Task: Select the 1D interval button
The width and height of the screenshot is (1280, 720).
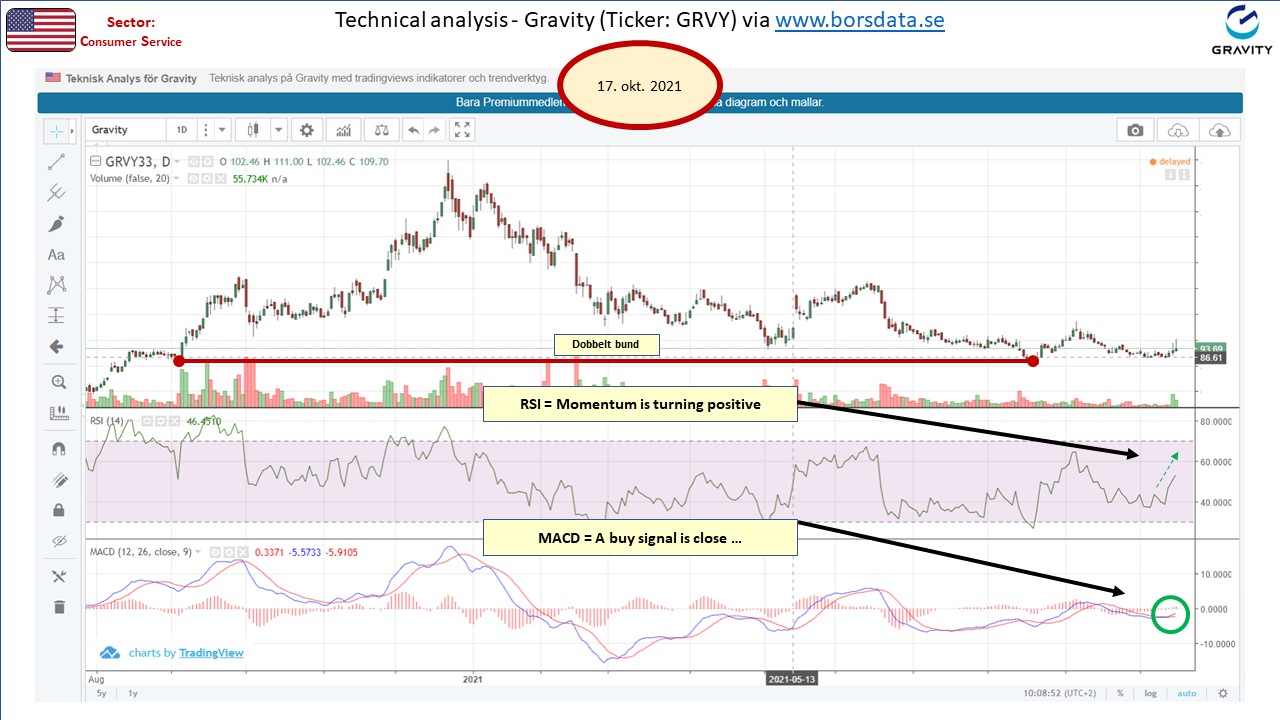Action: 182,130
